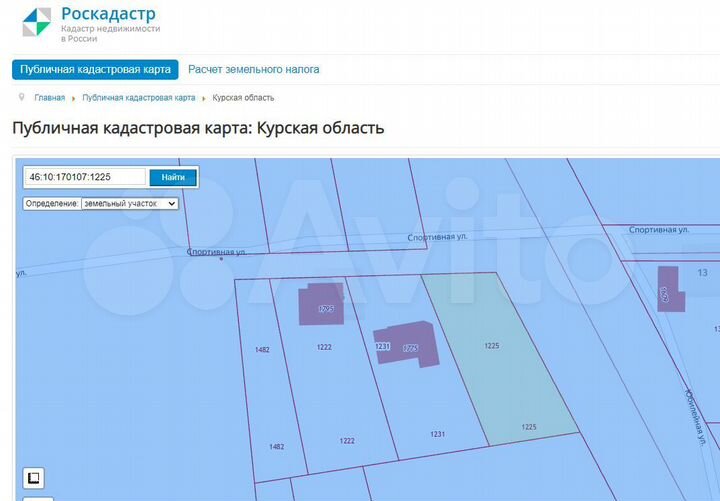Click the number 13 map label
This screenshot has width=720, height=501.
tap(703, 273)
